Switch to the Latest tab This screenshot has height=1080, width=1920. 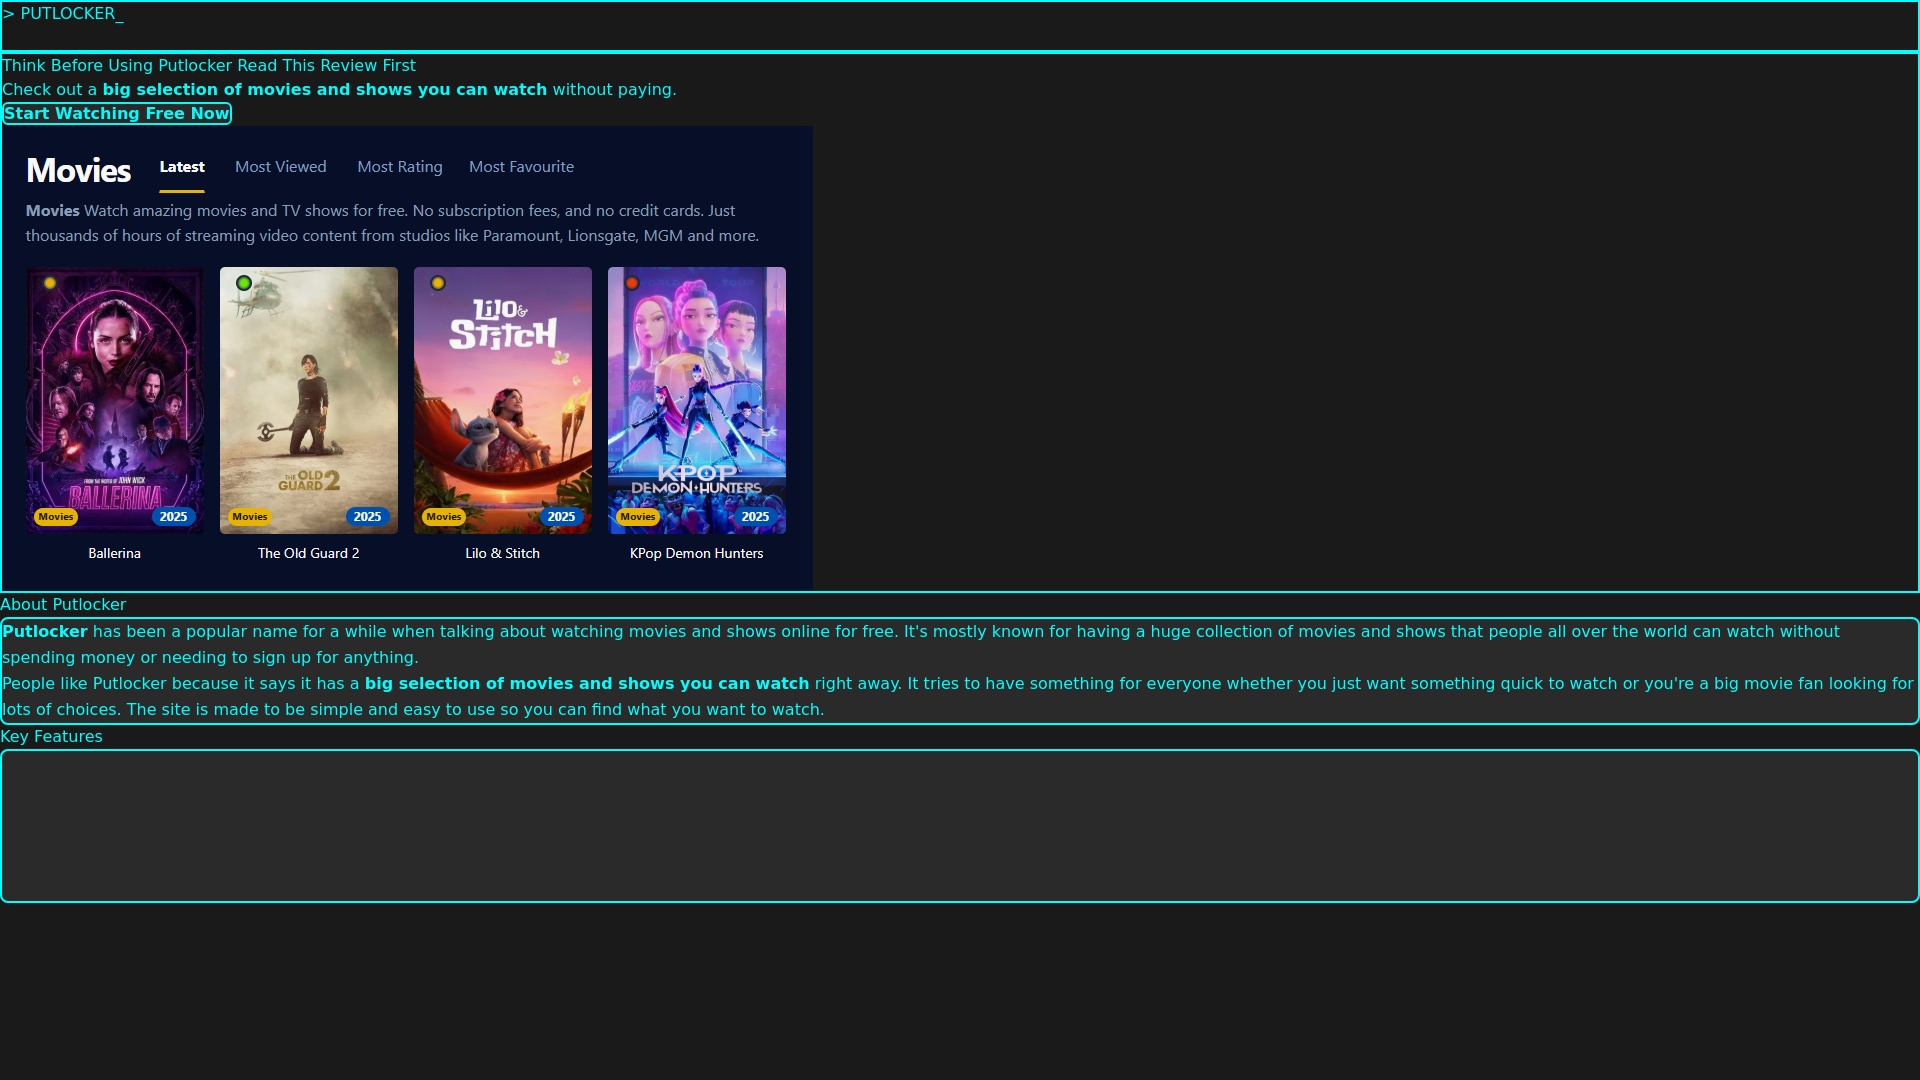(x=182, y=167)
